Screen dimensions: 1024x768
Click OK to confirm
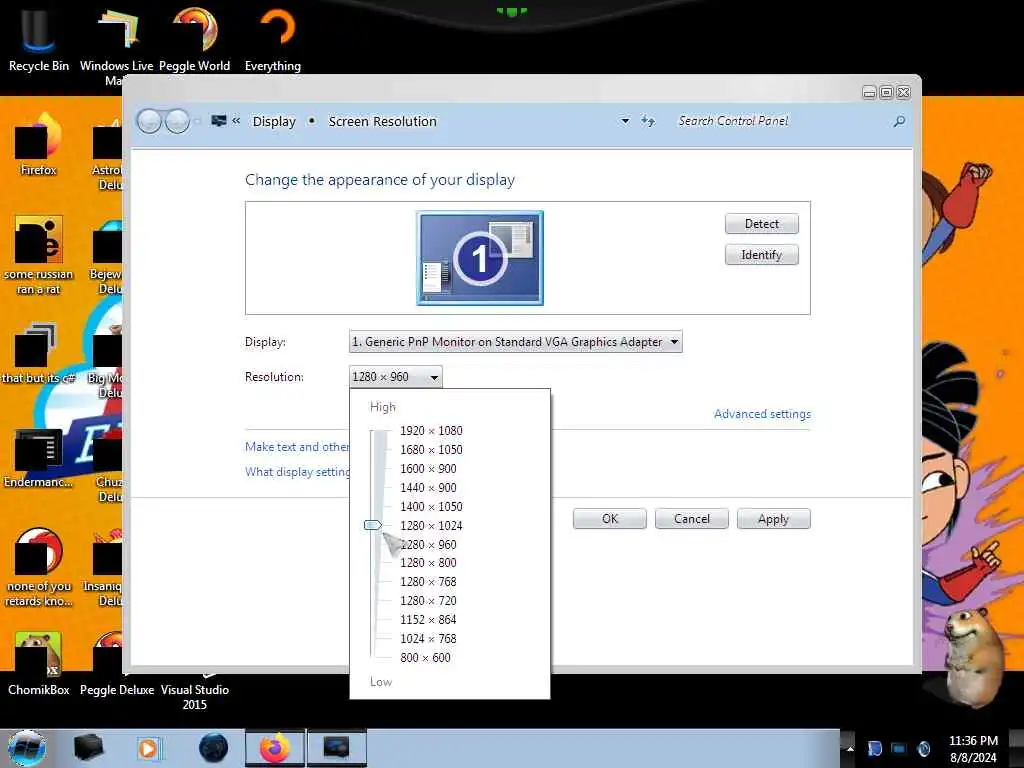(x=610, y=519)
